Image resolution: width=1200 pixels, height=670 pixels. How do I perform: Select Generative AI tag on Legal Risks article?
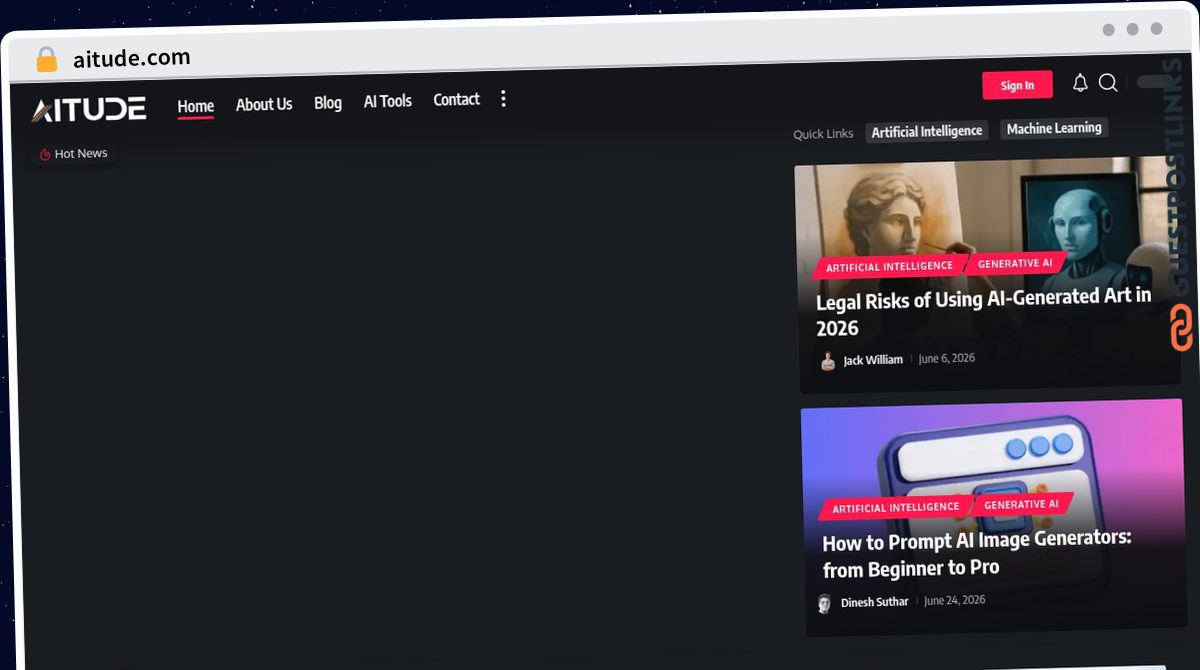pos(1015,264)
